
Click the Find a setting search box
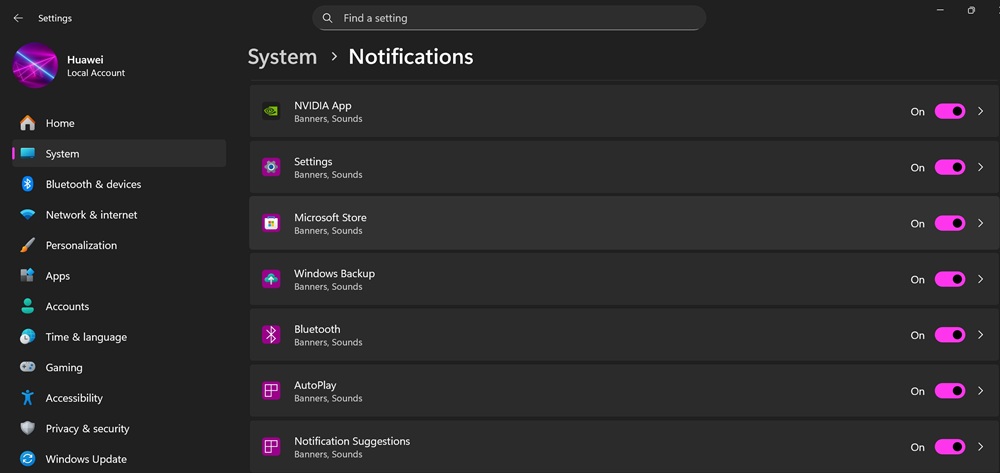pyautogui.click(x=509, y=18)
